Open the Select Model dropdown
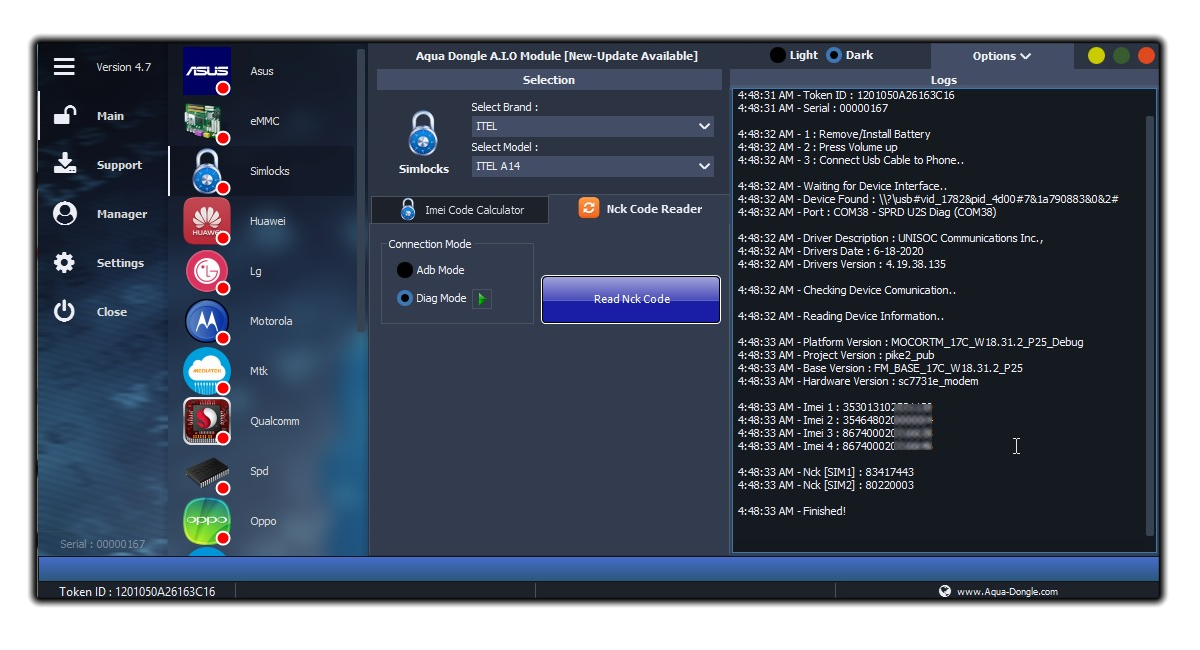The width and height of the screenshot is (1200, 650). (593, 166)
